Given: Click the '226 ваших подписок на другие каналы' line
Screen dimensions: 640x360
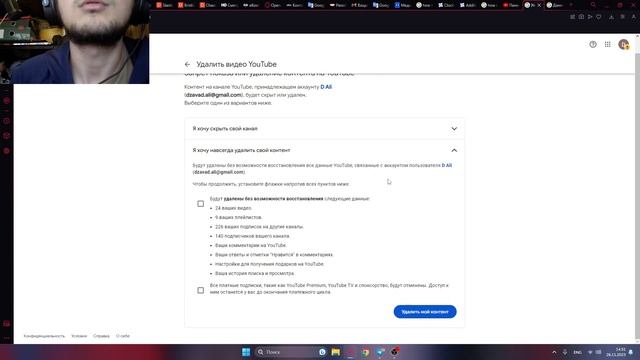Looking at the screenshot, I should point(259,227).
